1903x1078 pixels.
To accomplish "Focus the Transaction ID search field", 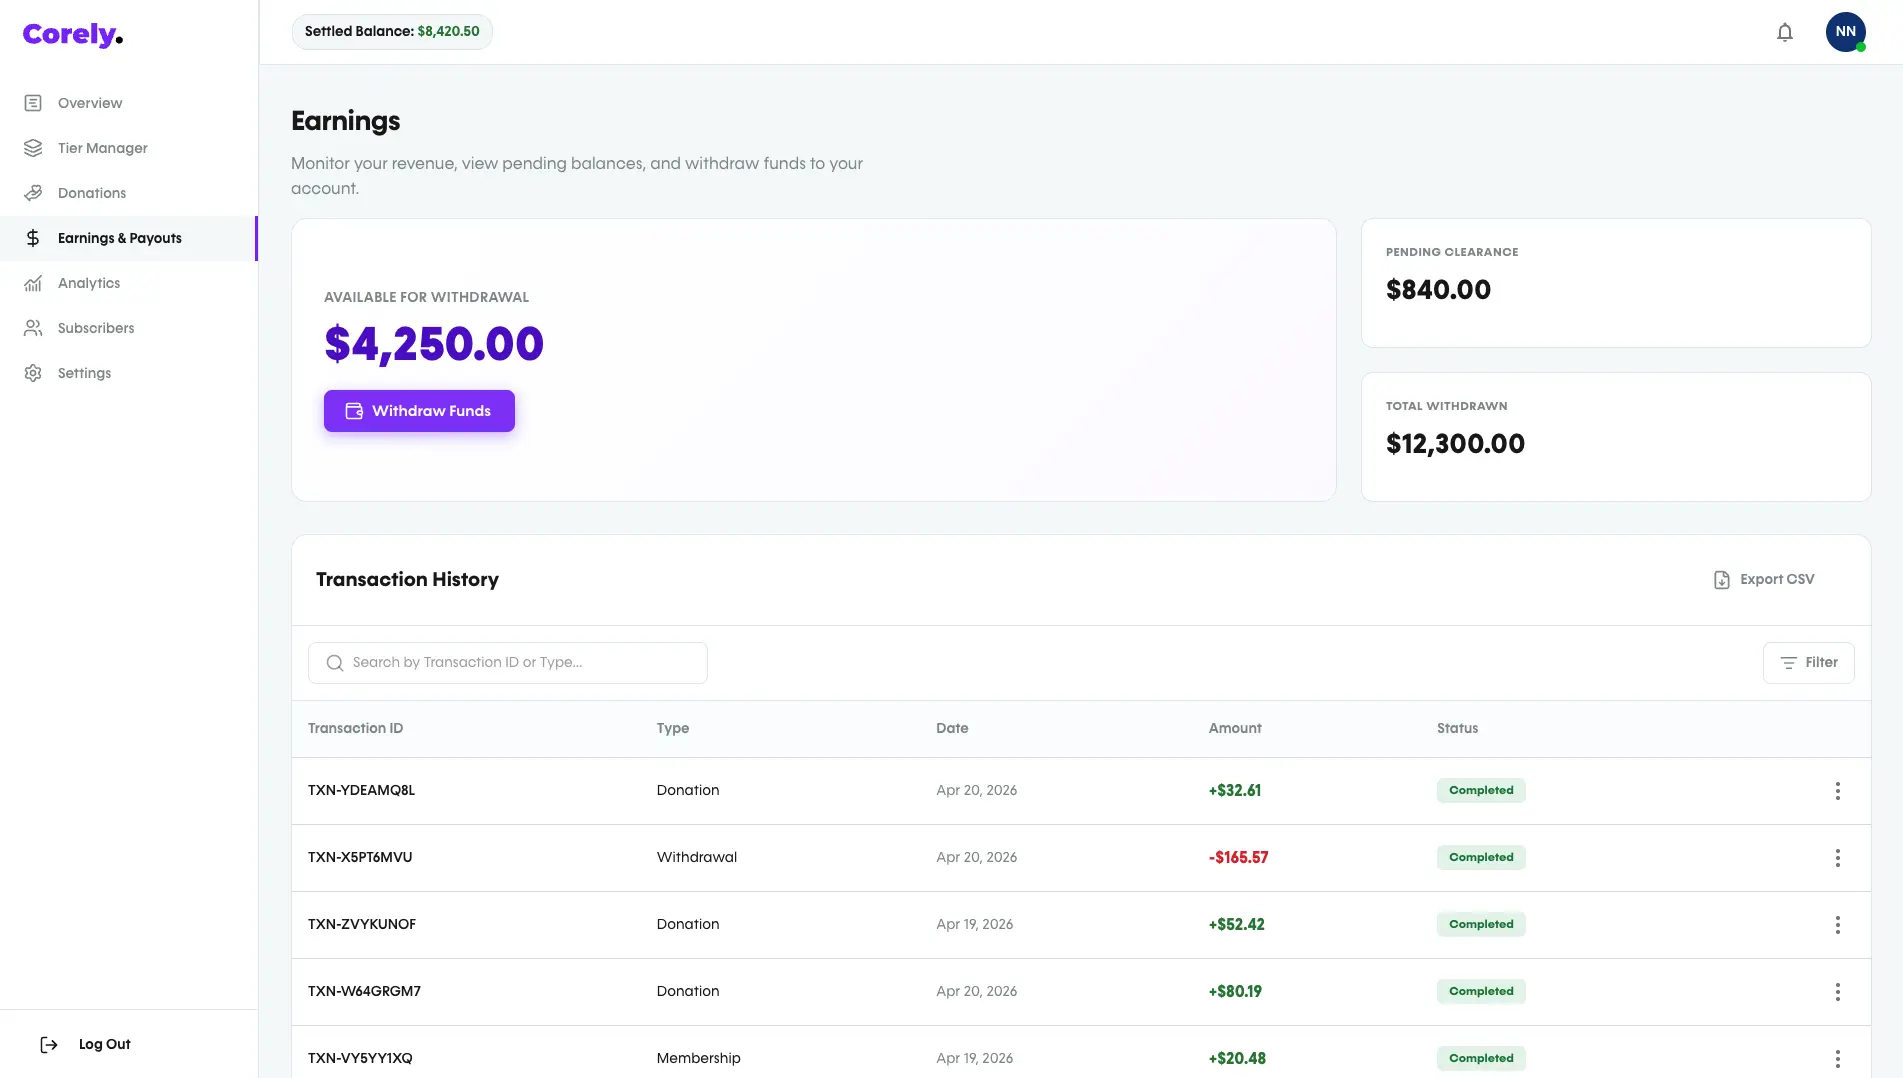I will [x=508, y=663].
